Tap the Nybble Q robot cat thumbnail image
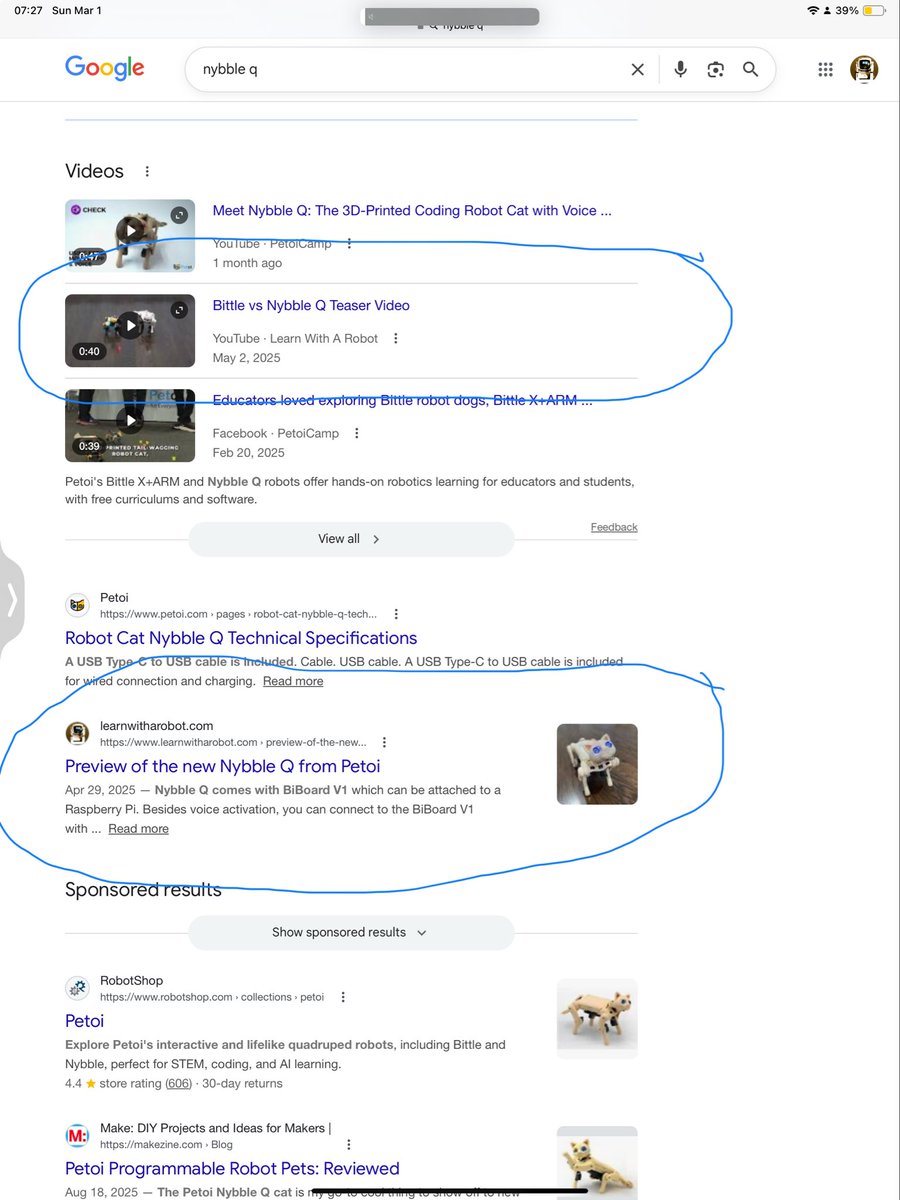This screenshot has height=1200, width=900. point(597,763)
